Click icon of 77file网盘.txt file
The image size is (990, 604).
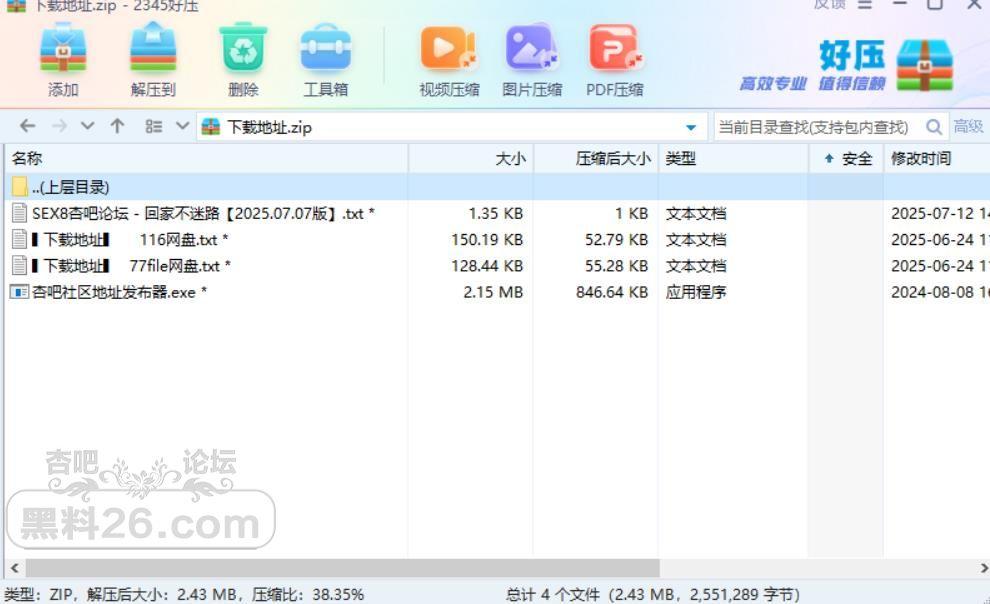point(20,266)
